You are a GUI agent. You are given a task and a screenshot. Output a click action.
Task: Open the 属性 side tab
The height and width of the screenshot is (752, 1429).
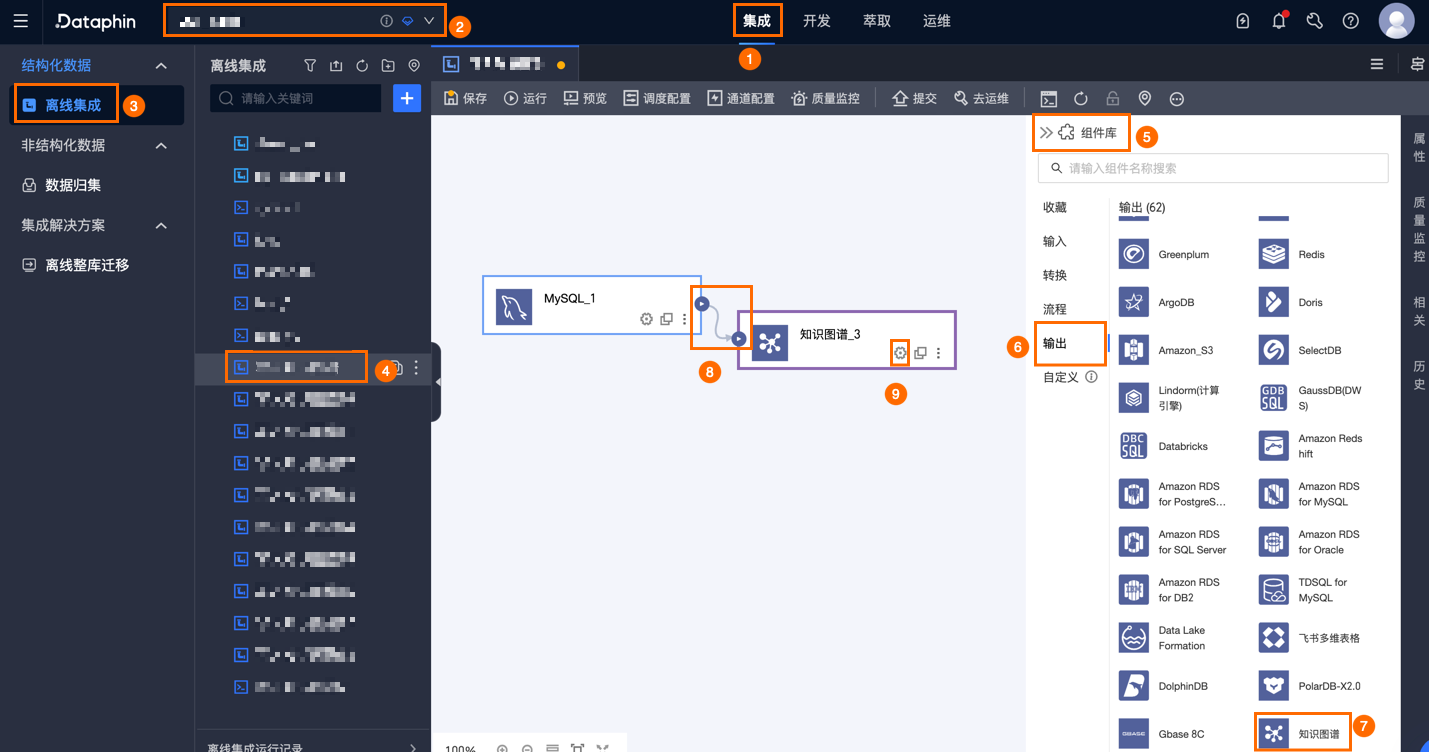click(x=1419, y=147)
